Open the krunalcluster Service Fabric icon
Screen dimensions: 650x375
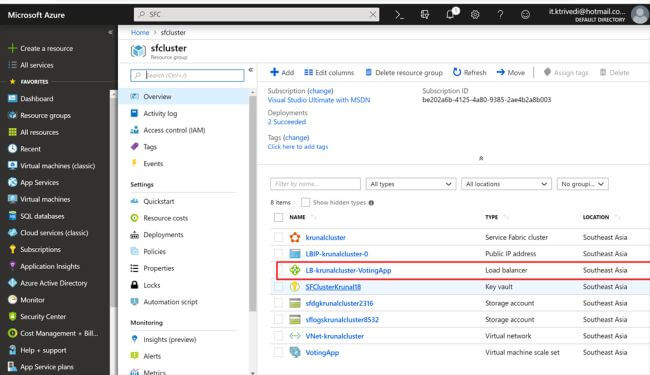click(x=295, y=237)
